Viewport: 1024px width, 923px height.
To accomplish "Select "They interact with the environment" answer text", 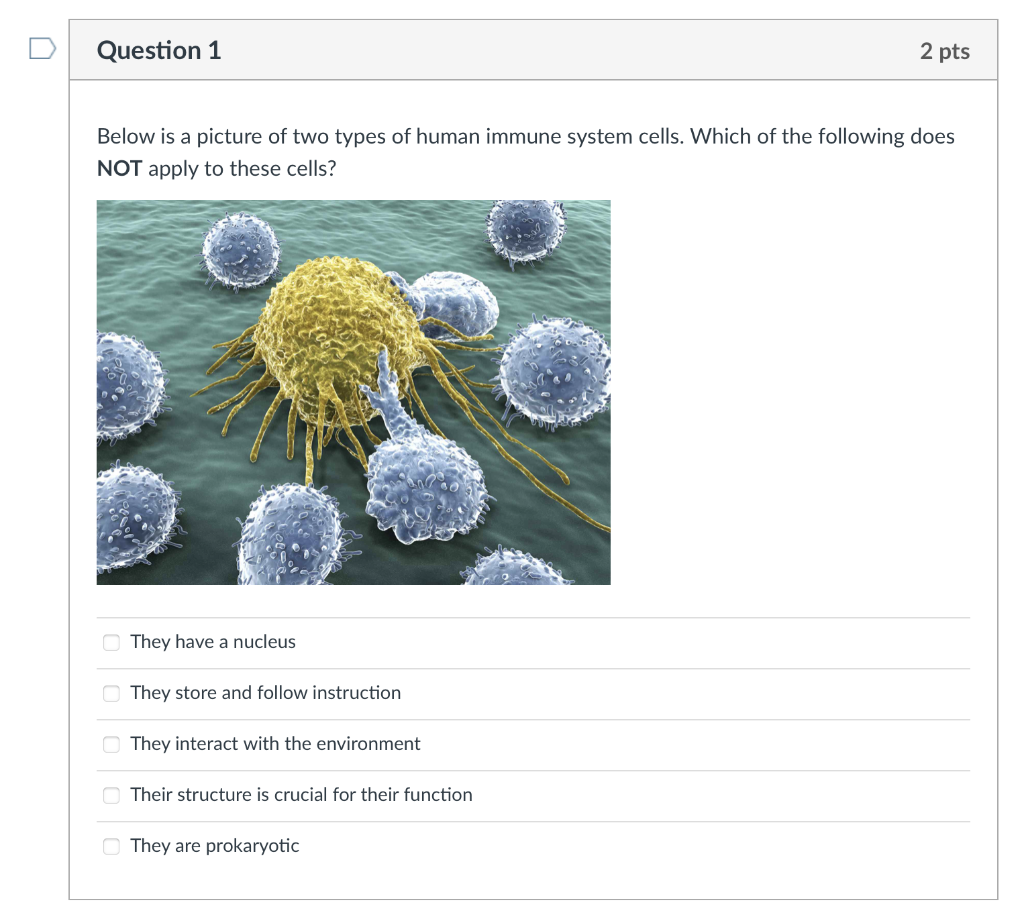I will tap(274, 744).
